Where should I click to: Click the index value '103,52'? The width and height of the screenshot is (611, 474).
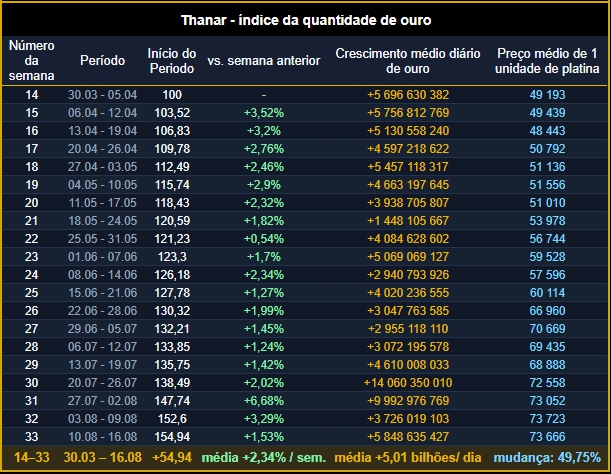(172, 113)
